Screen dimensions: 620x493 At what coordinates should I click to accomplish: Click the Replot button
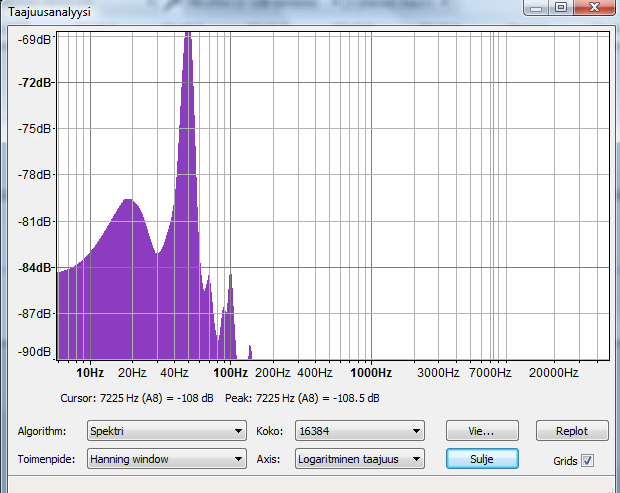(572, 431)
